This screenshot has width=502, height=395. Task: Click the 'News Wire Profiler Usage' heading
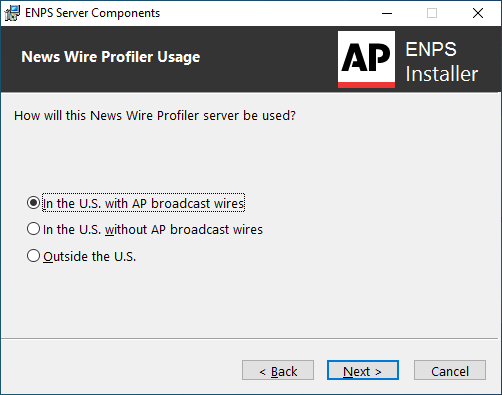coord(111,57)
